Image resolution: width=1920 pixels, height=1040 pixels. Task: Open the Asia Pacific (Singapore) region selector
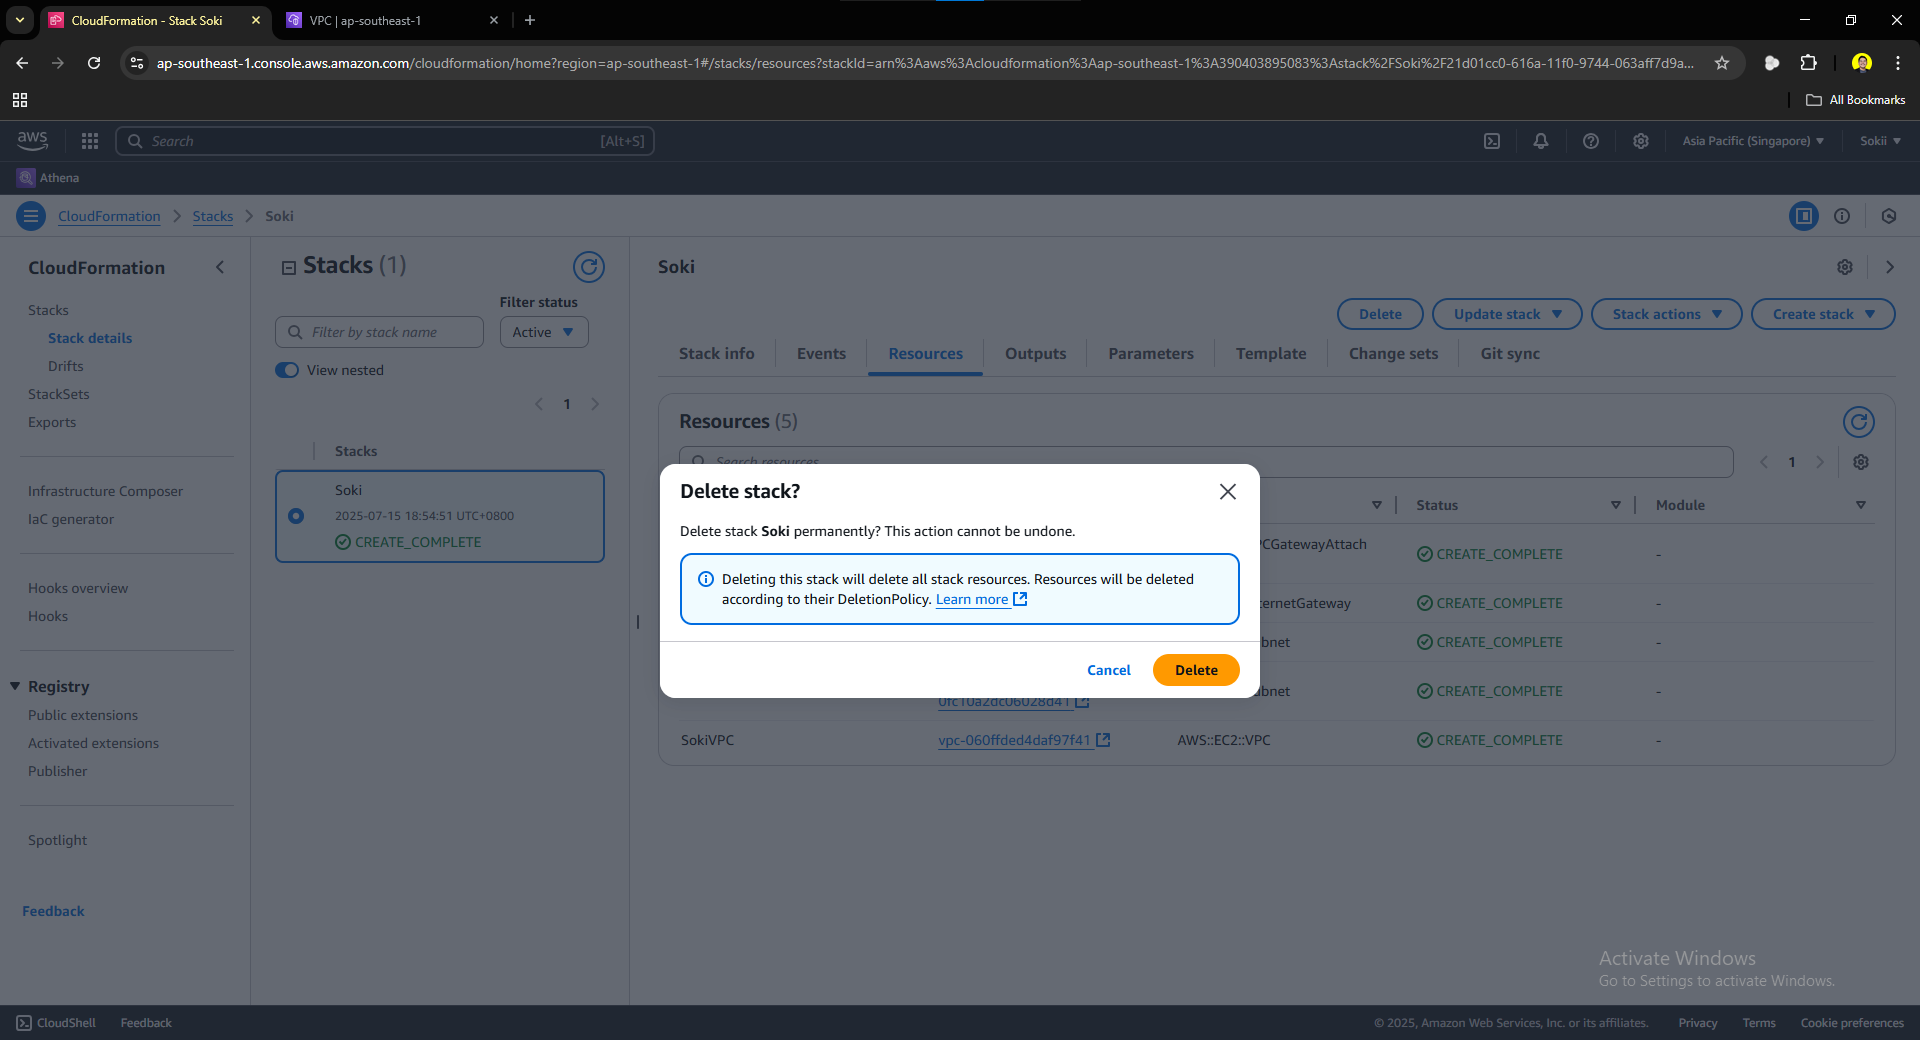(1753, 141)
